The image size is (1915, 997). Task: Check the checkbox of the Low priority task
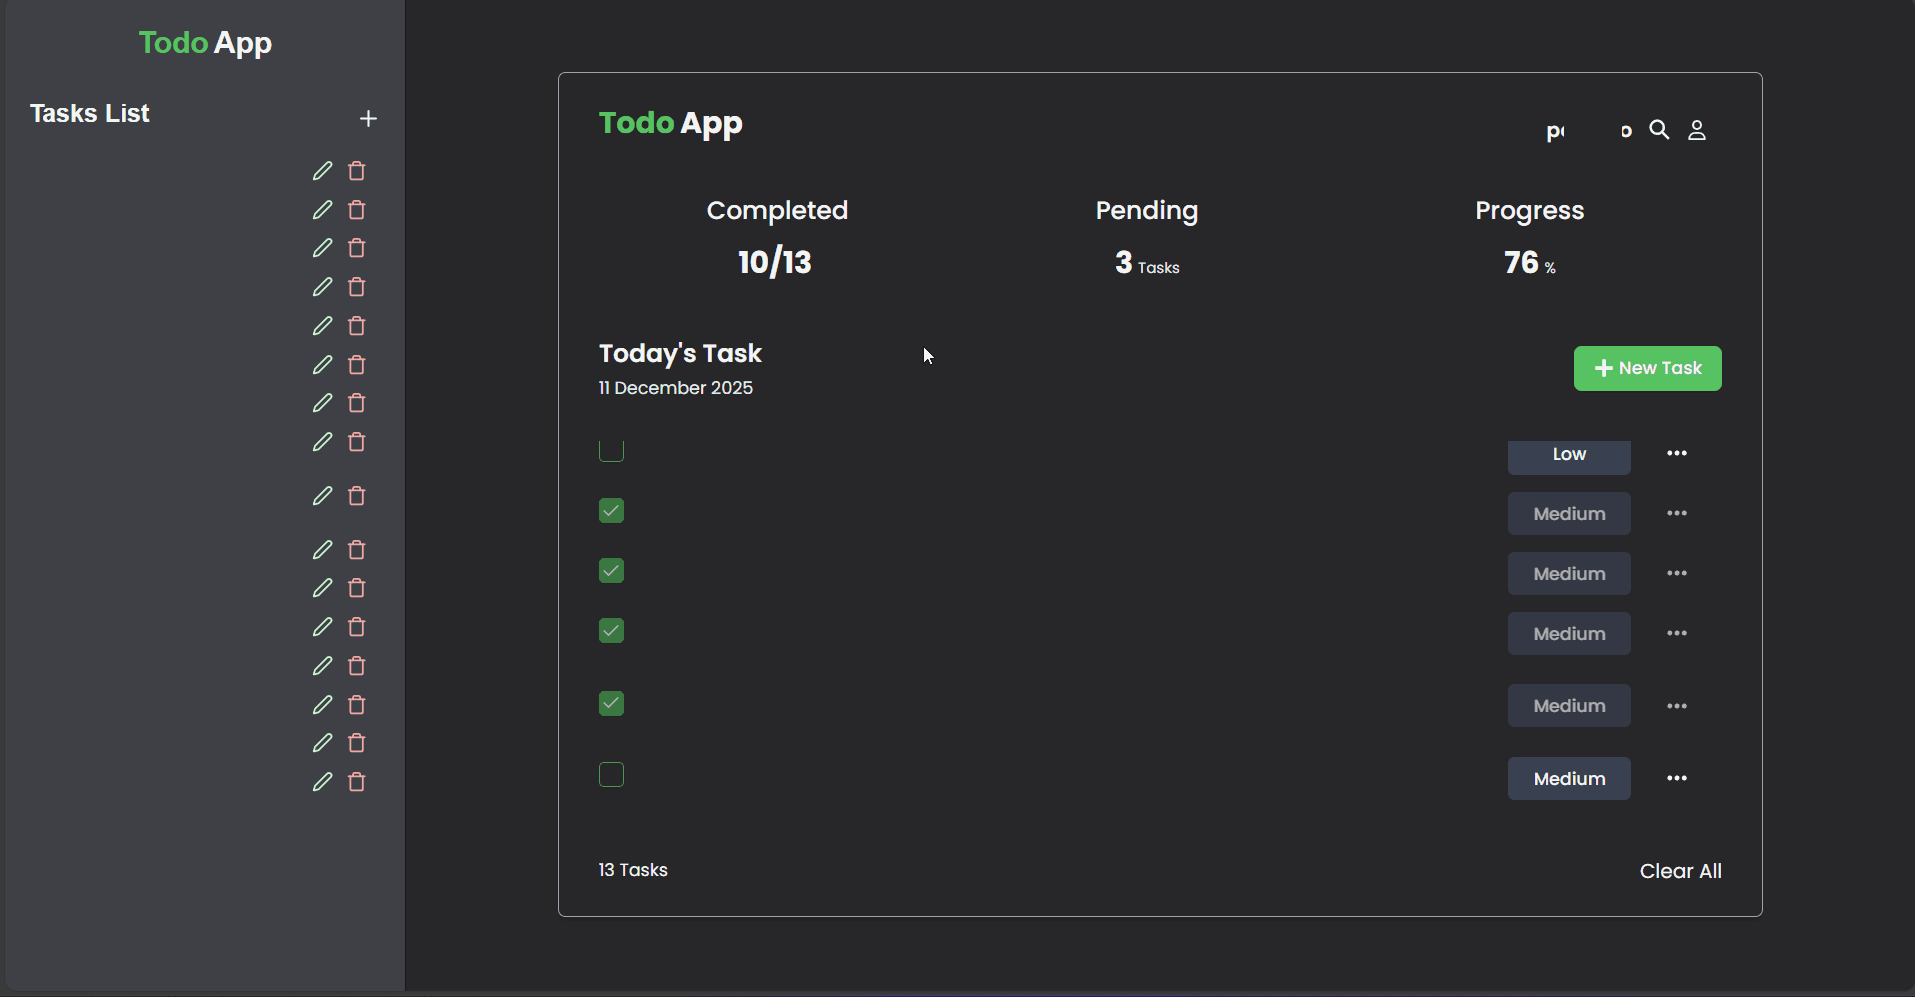tap(611, 451)
